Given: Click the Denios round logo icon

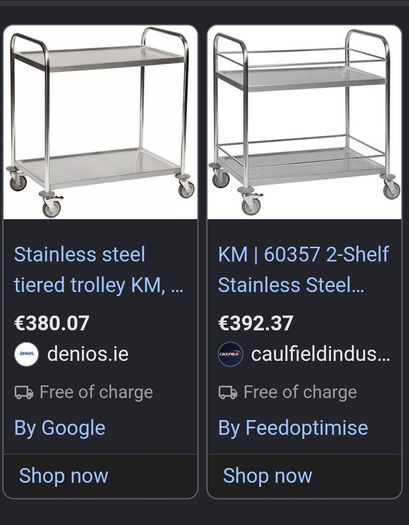Looking at the screenshot, I should [26, 354].
